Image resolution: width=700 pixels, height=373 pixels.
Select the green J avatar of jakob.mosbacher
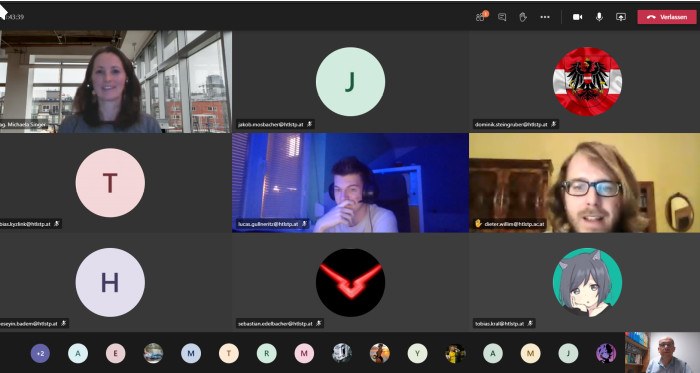(x=350, y=82)
